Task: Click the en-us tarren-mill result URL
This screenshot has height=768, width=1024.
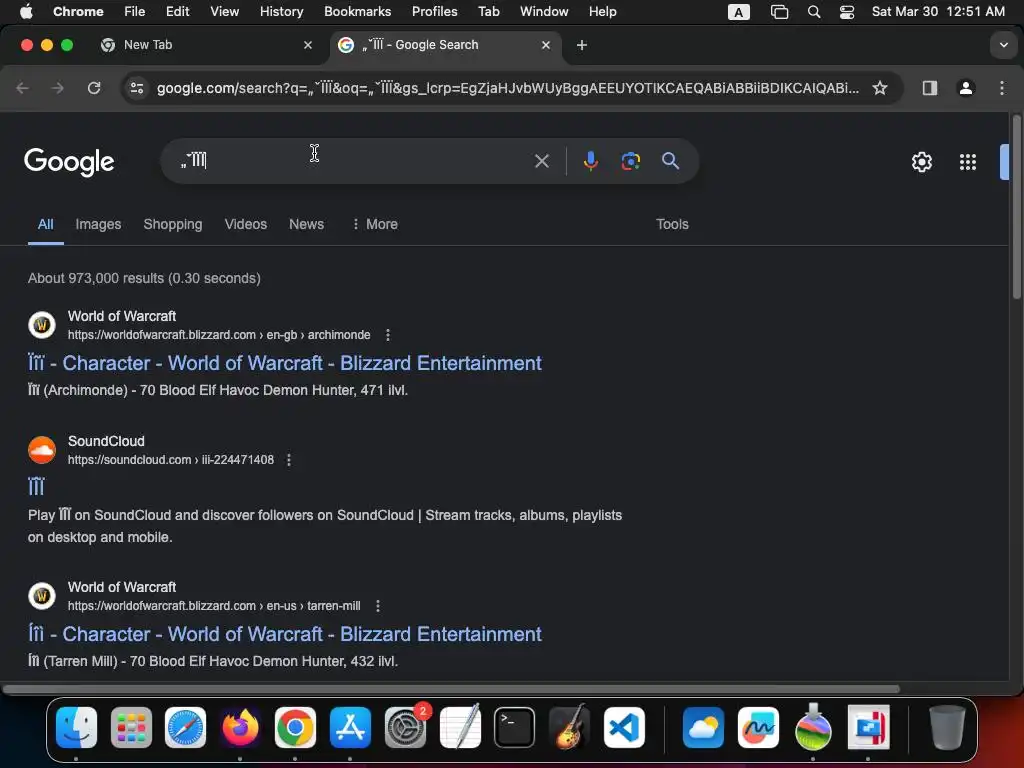Action: pos(214,606)
